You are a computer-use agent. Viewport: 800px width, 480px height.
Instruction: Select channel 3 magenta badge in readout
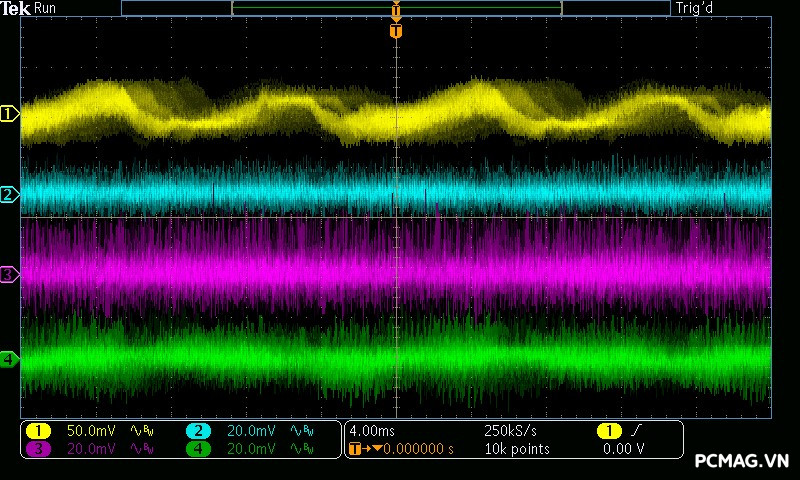[38, 449]
